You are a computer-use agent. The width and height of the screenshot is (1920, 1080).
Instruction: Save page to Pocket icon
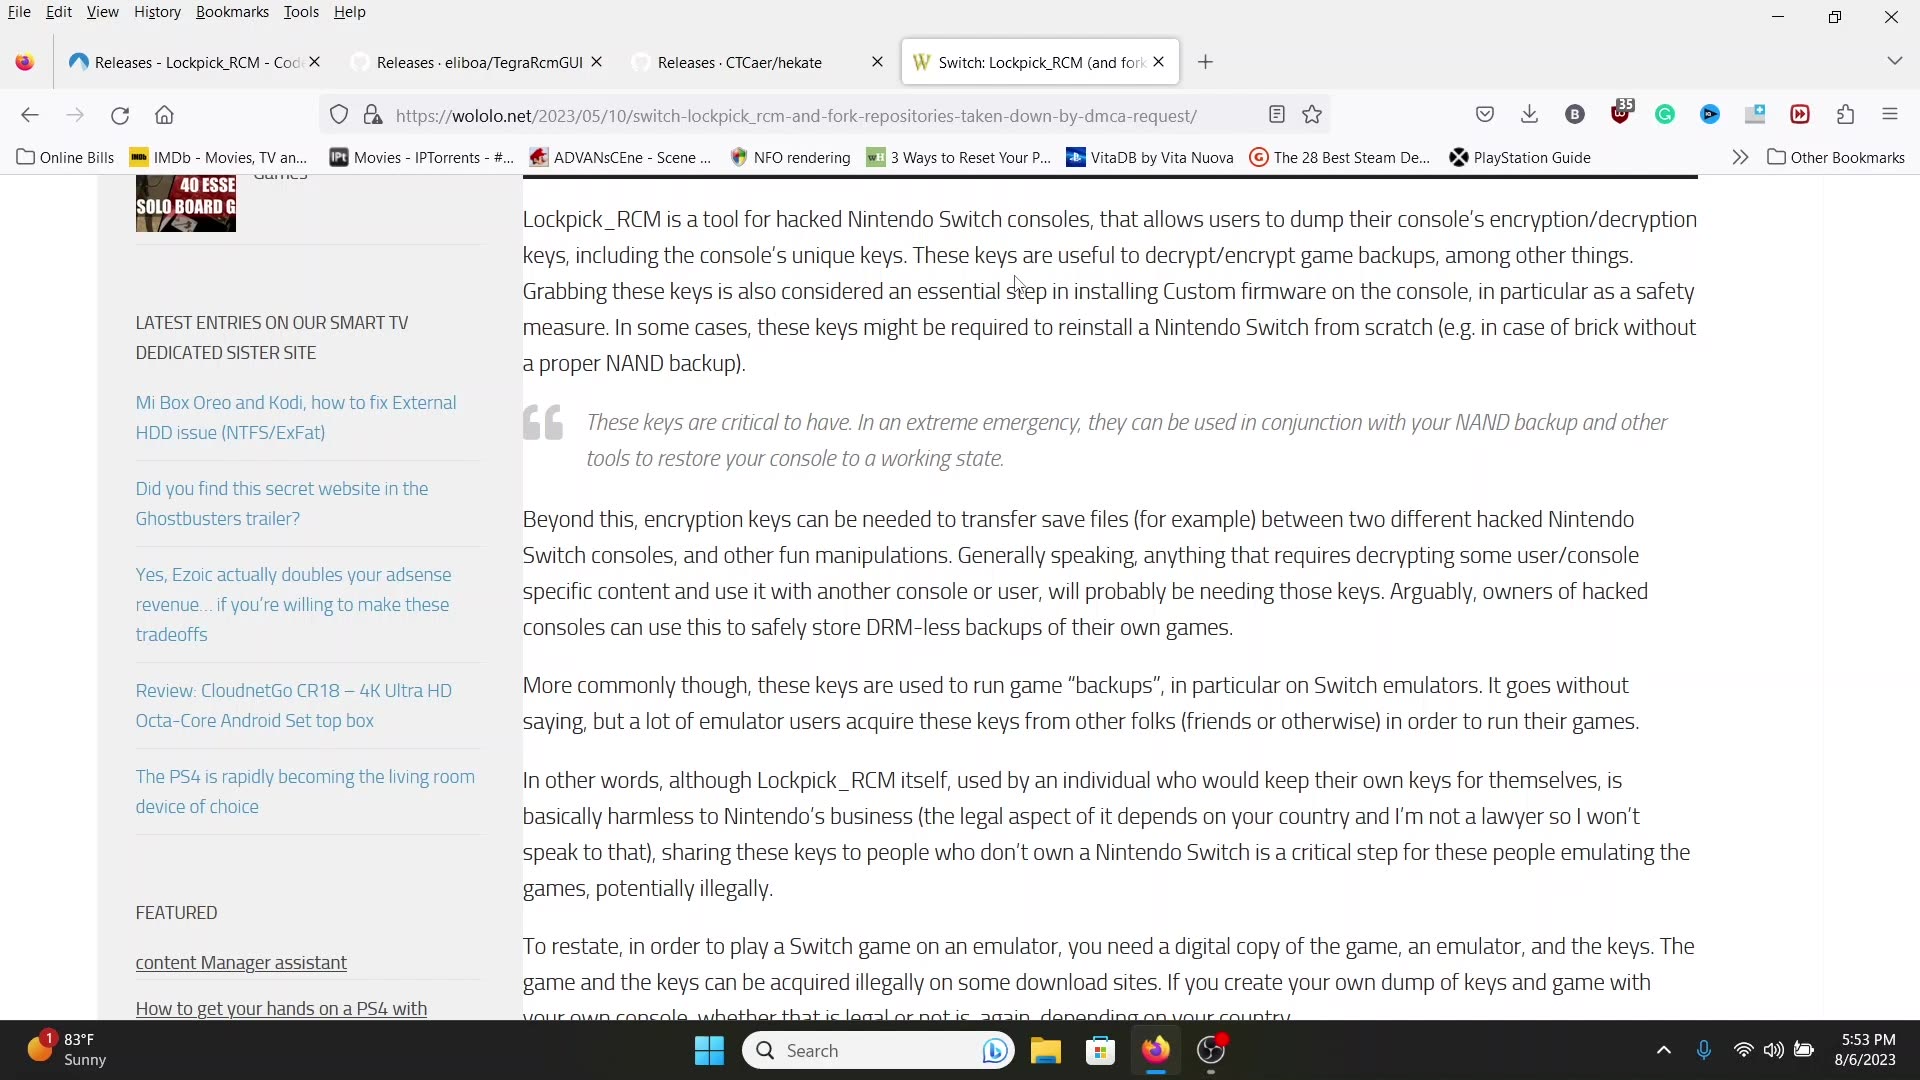coord(1485,115)
